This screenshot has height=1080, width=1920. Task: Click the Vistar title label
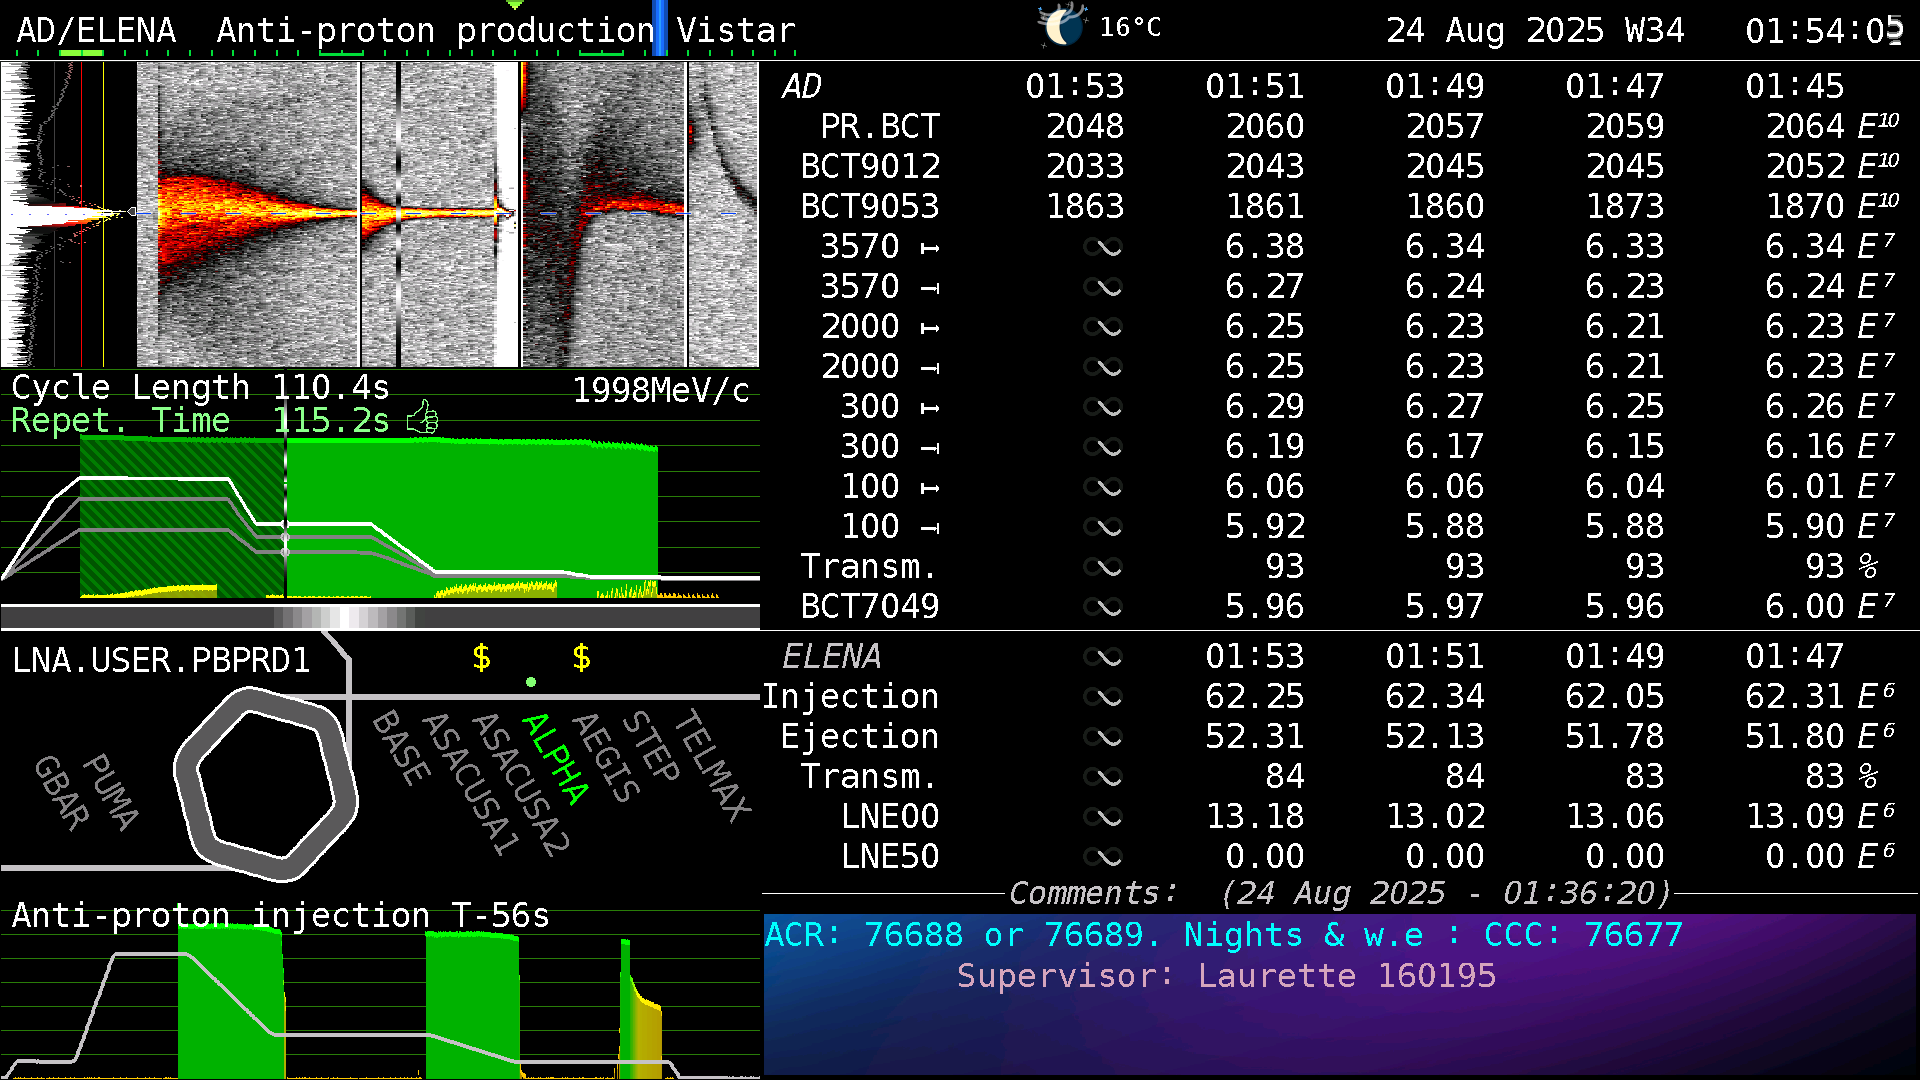point(736,30)
